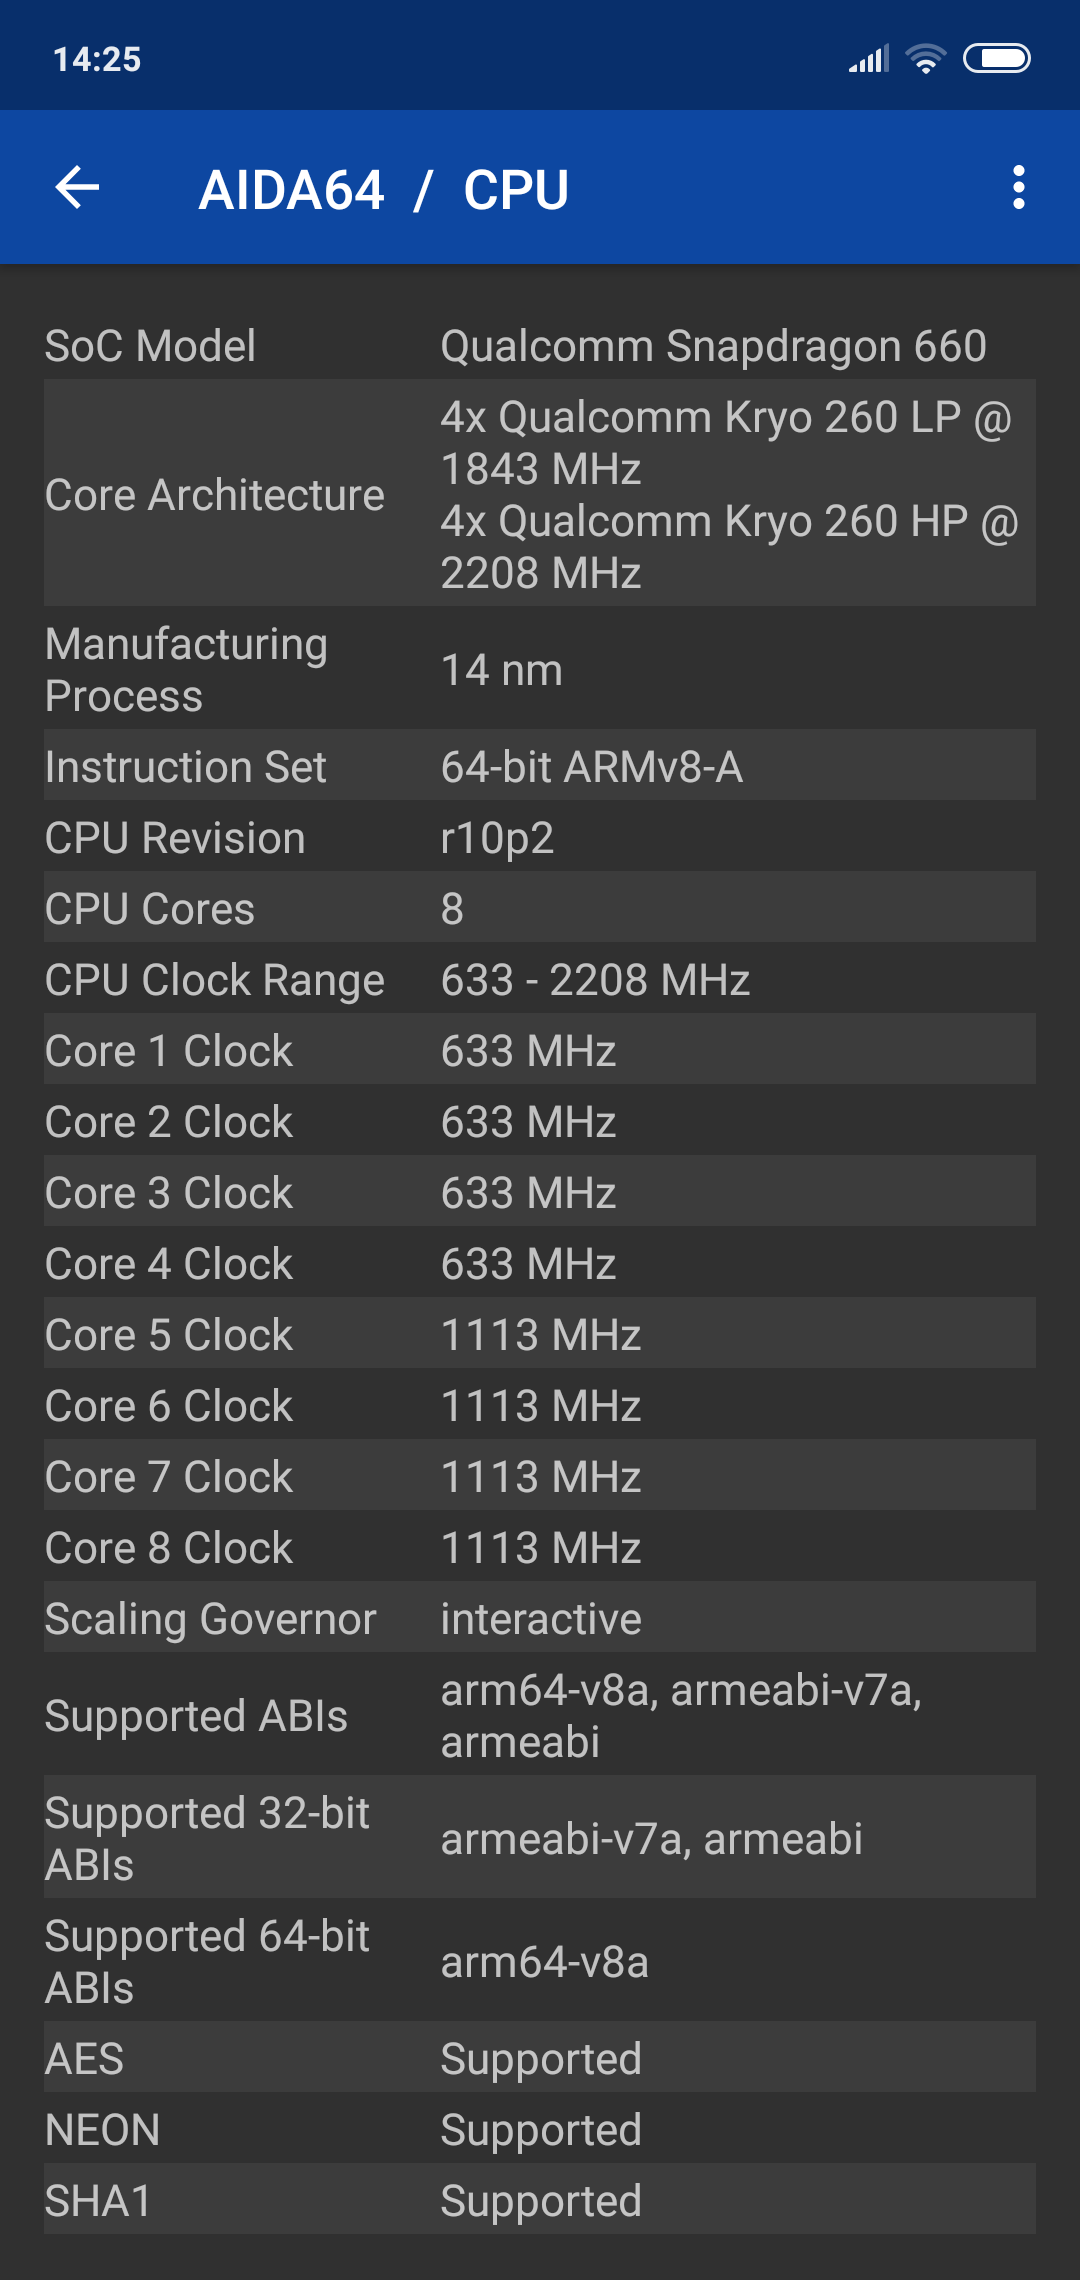This screenshot has width=1080, height=2280.
Task: Tap the Manufacturing Process row
Action: (540, 670)
